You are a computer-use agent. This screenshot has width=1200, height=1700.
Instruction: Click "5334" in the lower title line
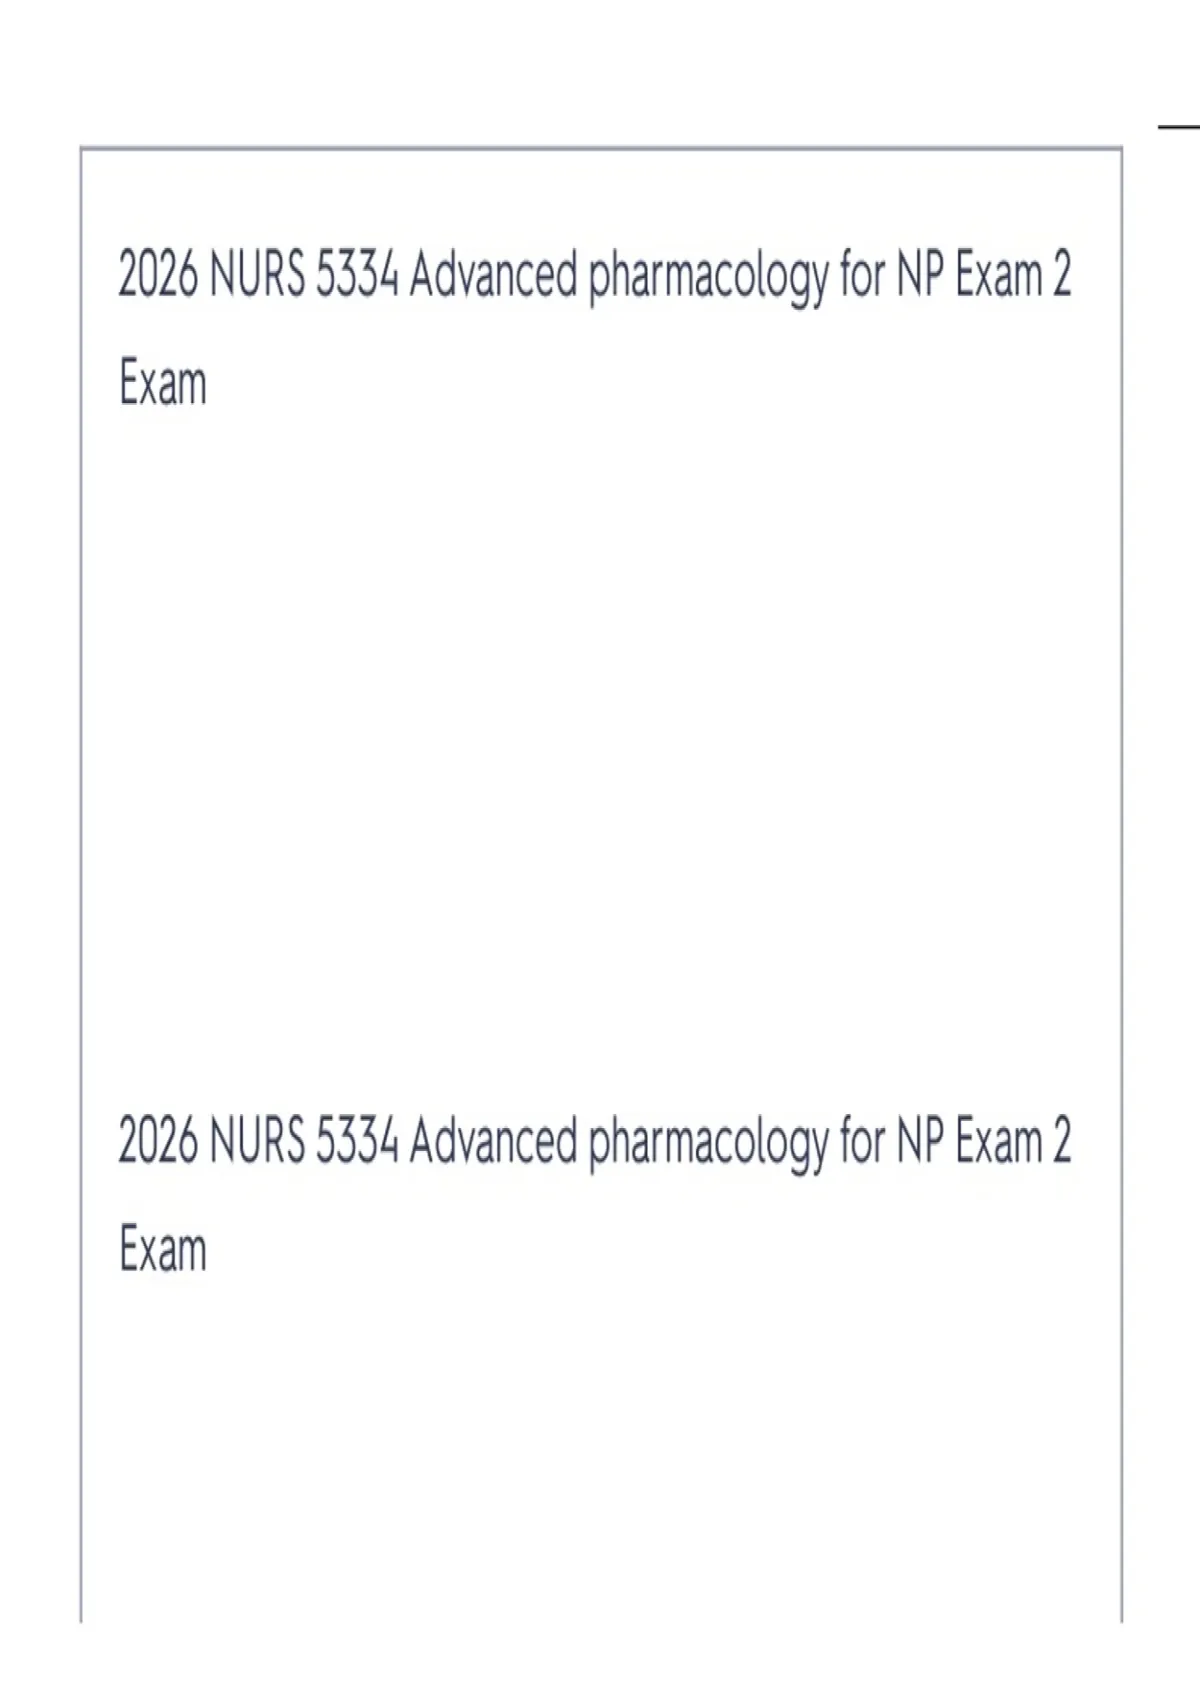tap(358, 1141)
